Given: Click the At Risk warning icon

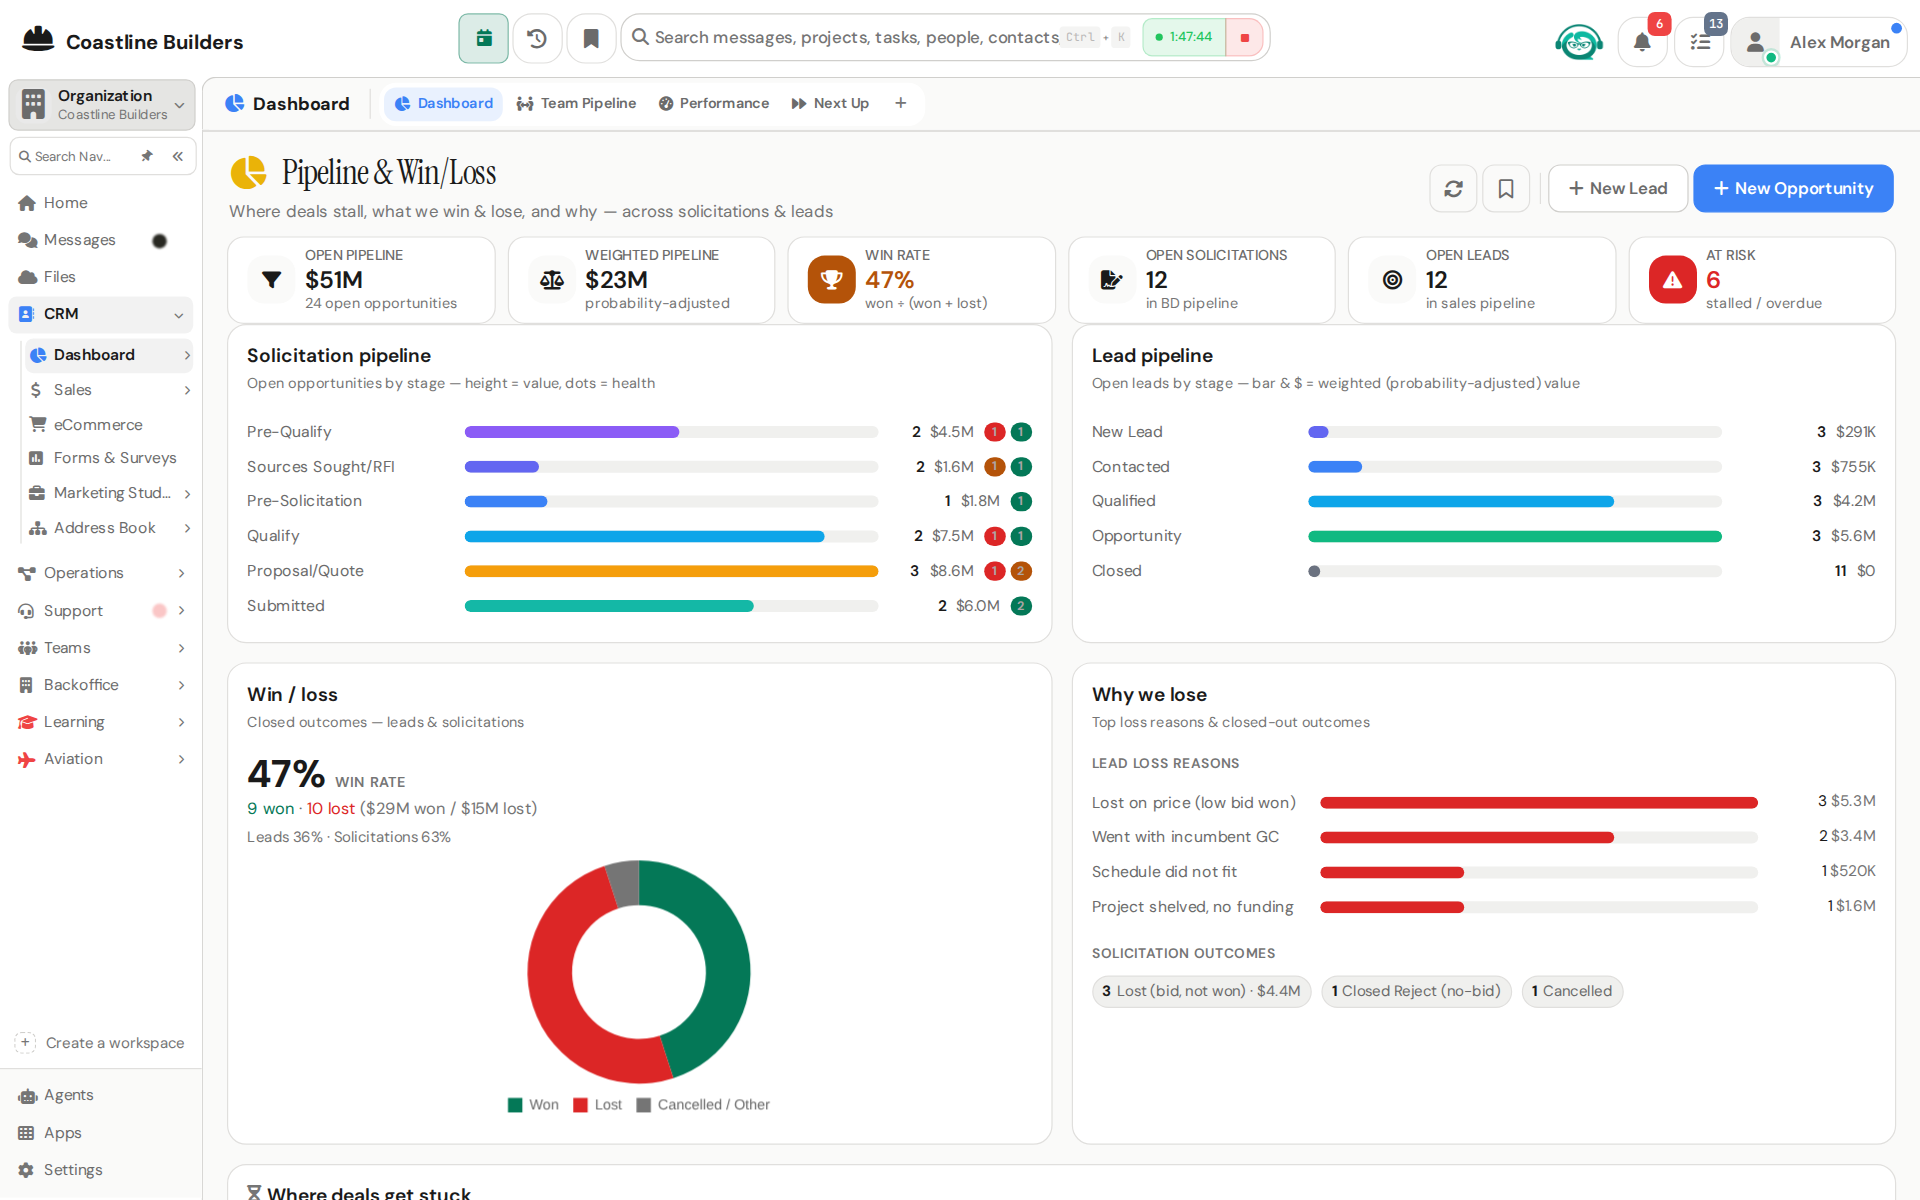Looking at the screenshot, I should (x=1672, y=280).
